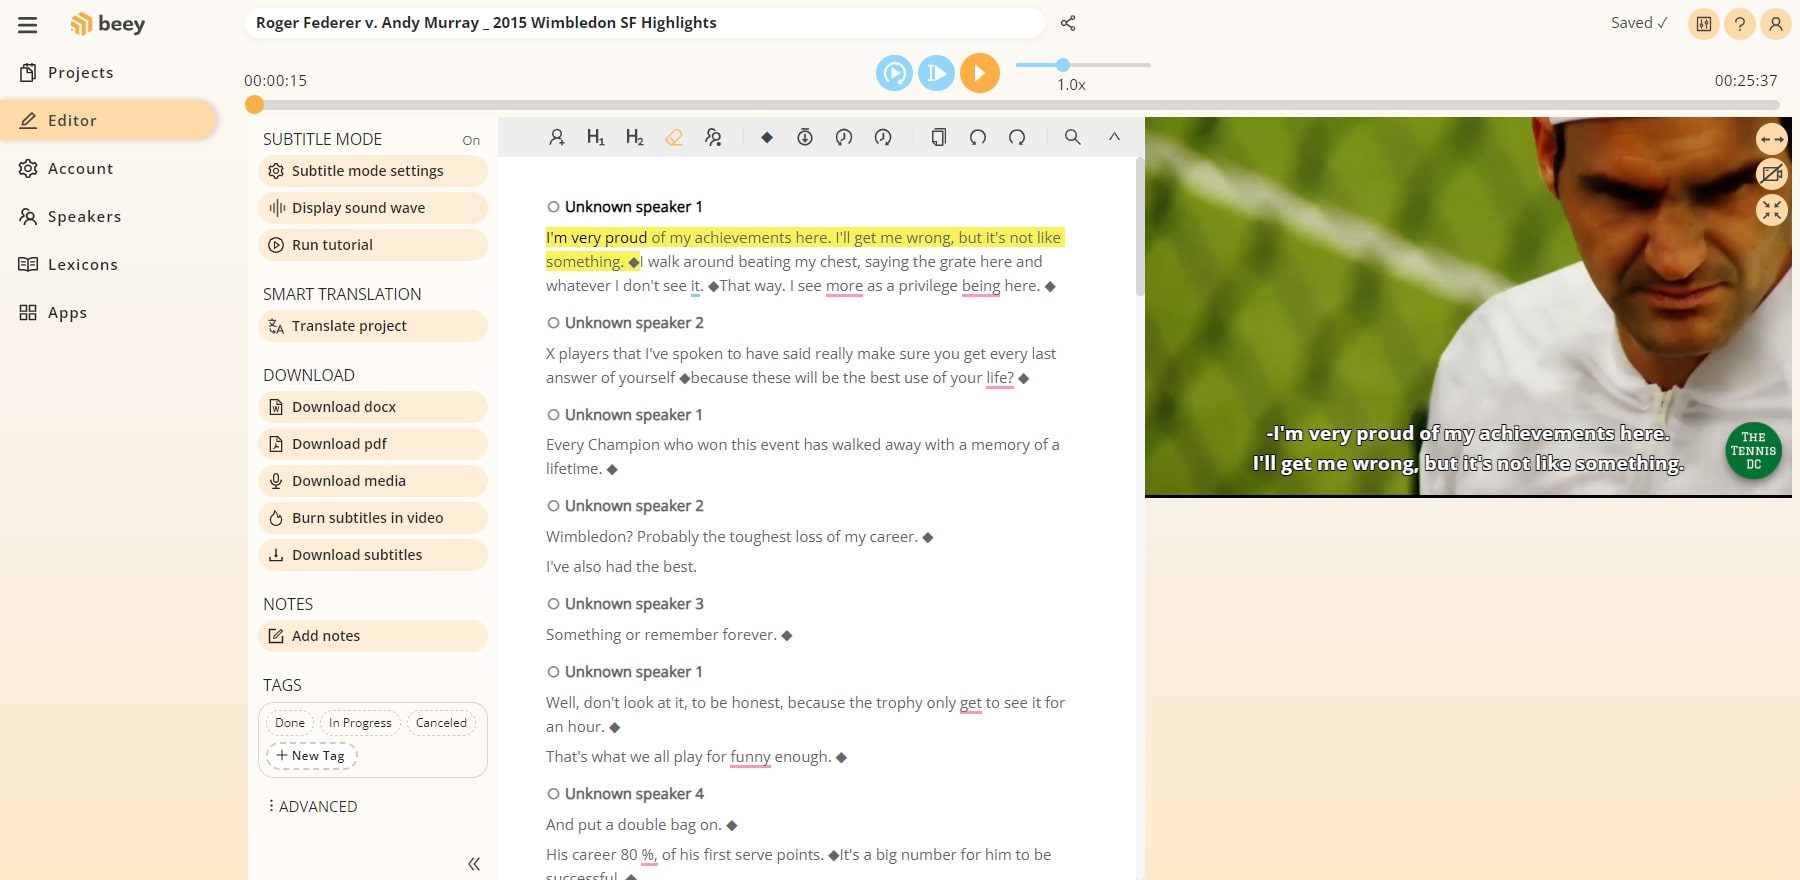Click the blue circular replay button

[x=895, y=73]
